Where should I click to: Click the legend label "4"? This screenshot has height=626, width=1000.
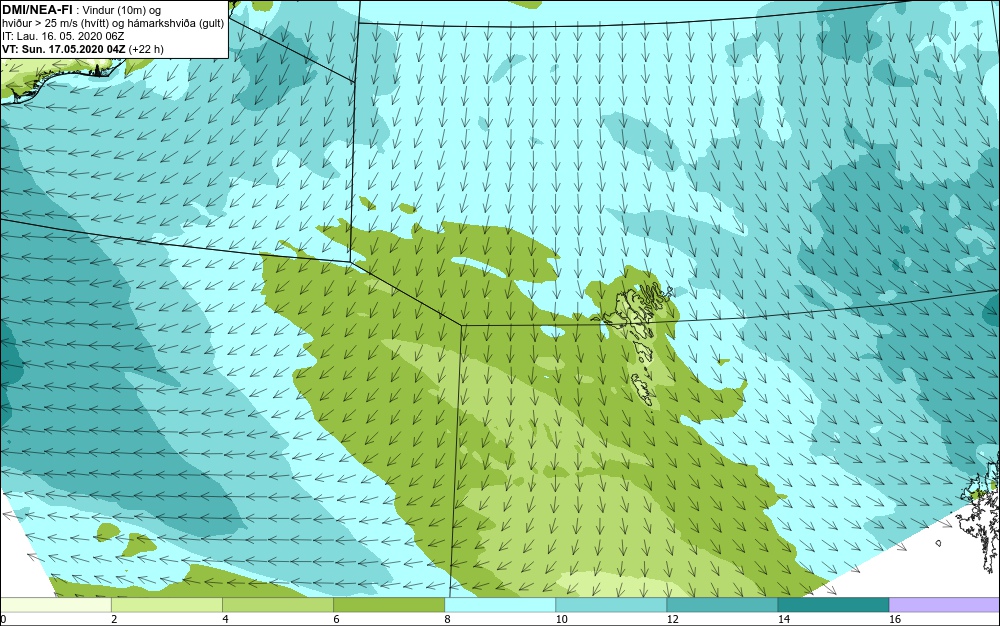pyautogui.click(x=225, y=619)
